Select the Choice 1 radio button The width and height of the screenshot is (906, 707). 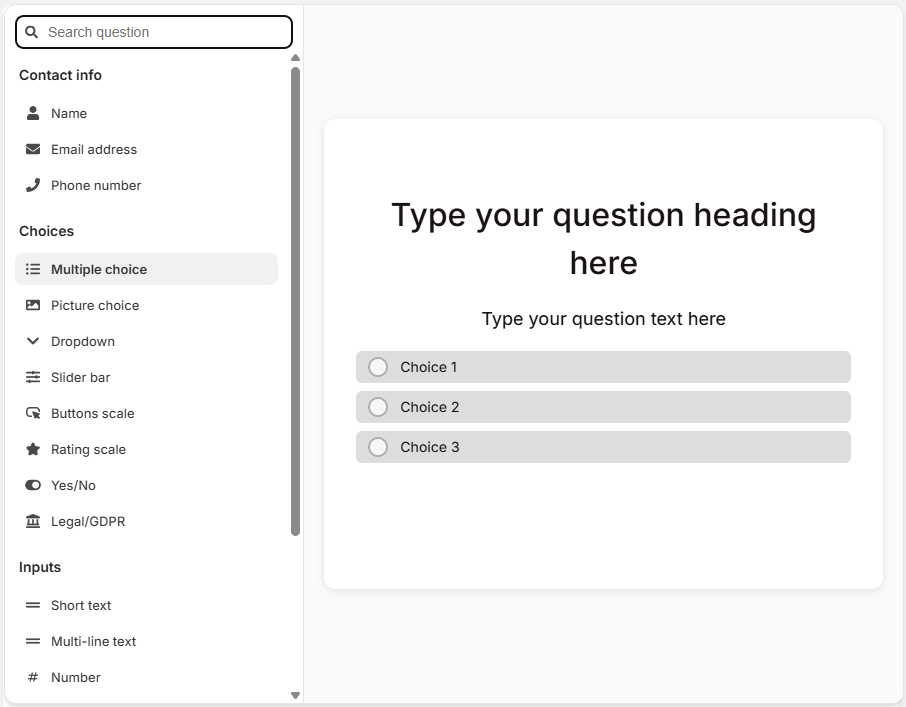pyautogui.click(x=378, y=367)
